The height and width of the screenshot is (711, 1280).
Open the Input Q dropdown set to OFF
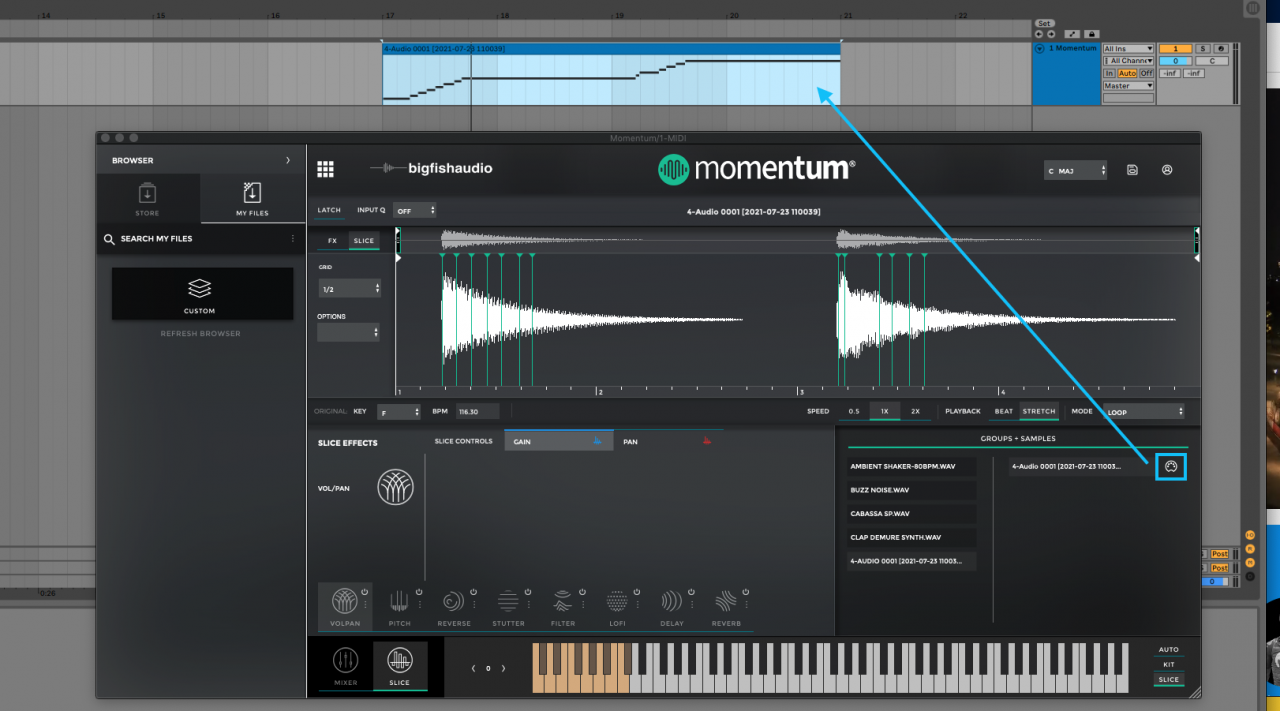tap(414, 210)
